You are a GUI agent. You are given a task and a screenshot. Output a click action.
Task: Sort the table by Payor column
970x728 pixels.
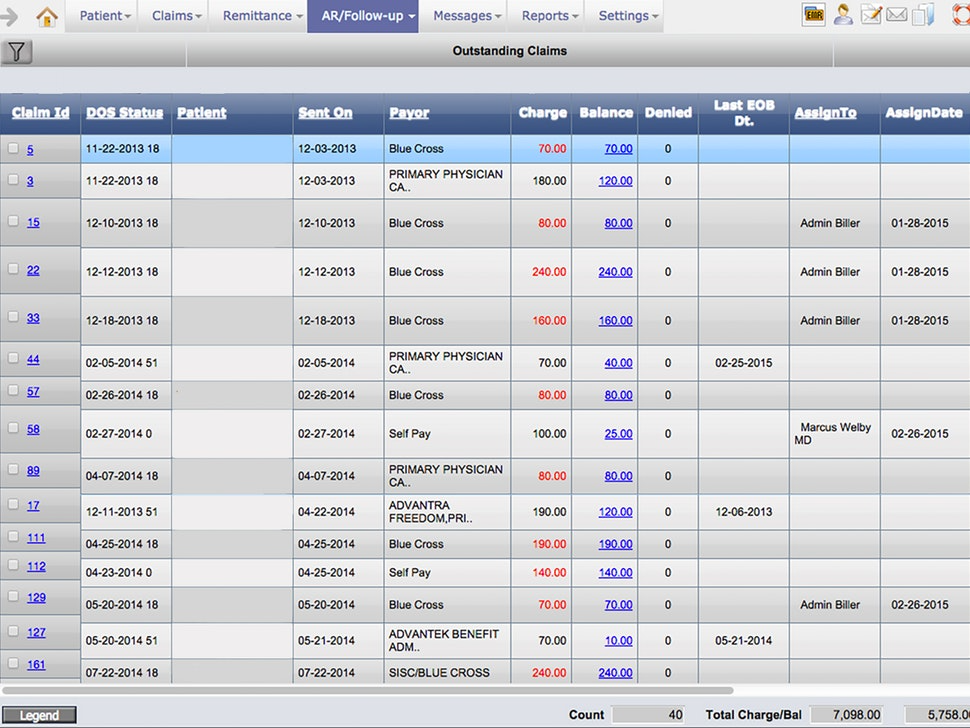point(409,113)
